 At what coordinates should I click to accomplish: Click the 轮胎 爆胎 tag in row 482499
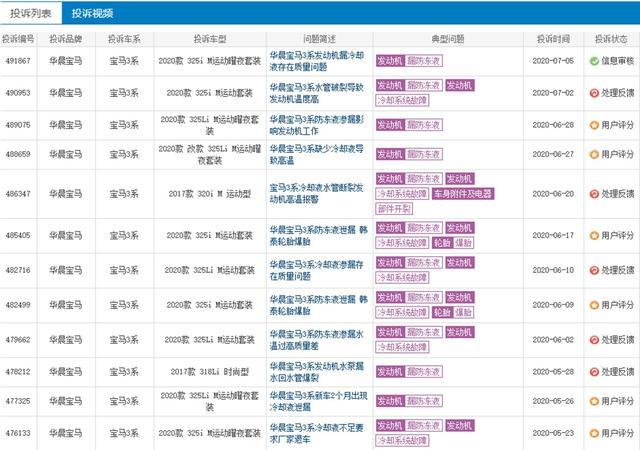(453, 312)
